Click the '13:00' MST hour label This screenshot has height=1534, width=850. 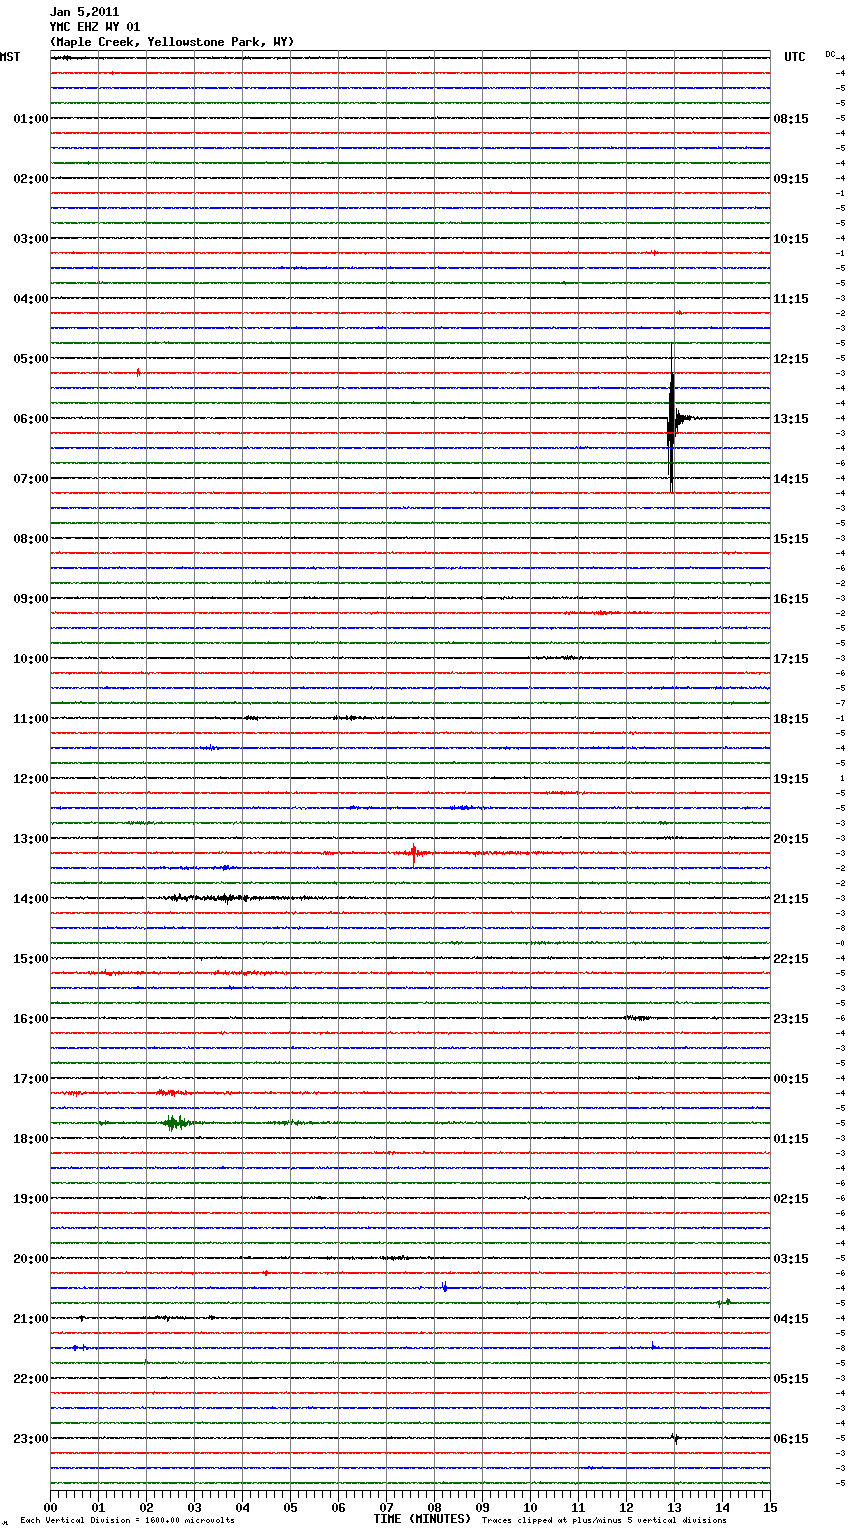coord(31,839)
